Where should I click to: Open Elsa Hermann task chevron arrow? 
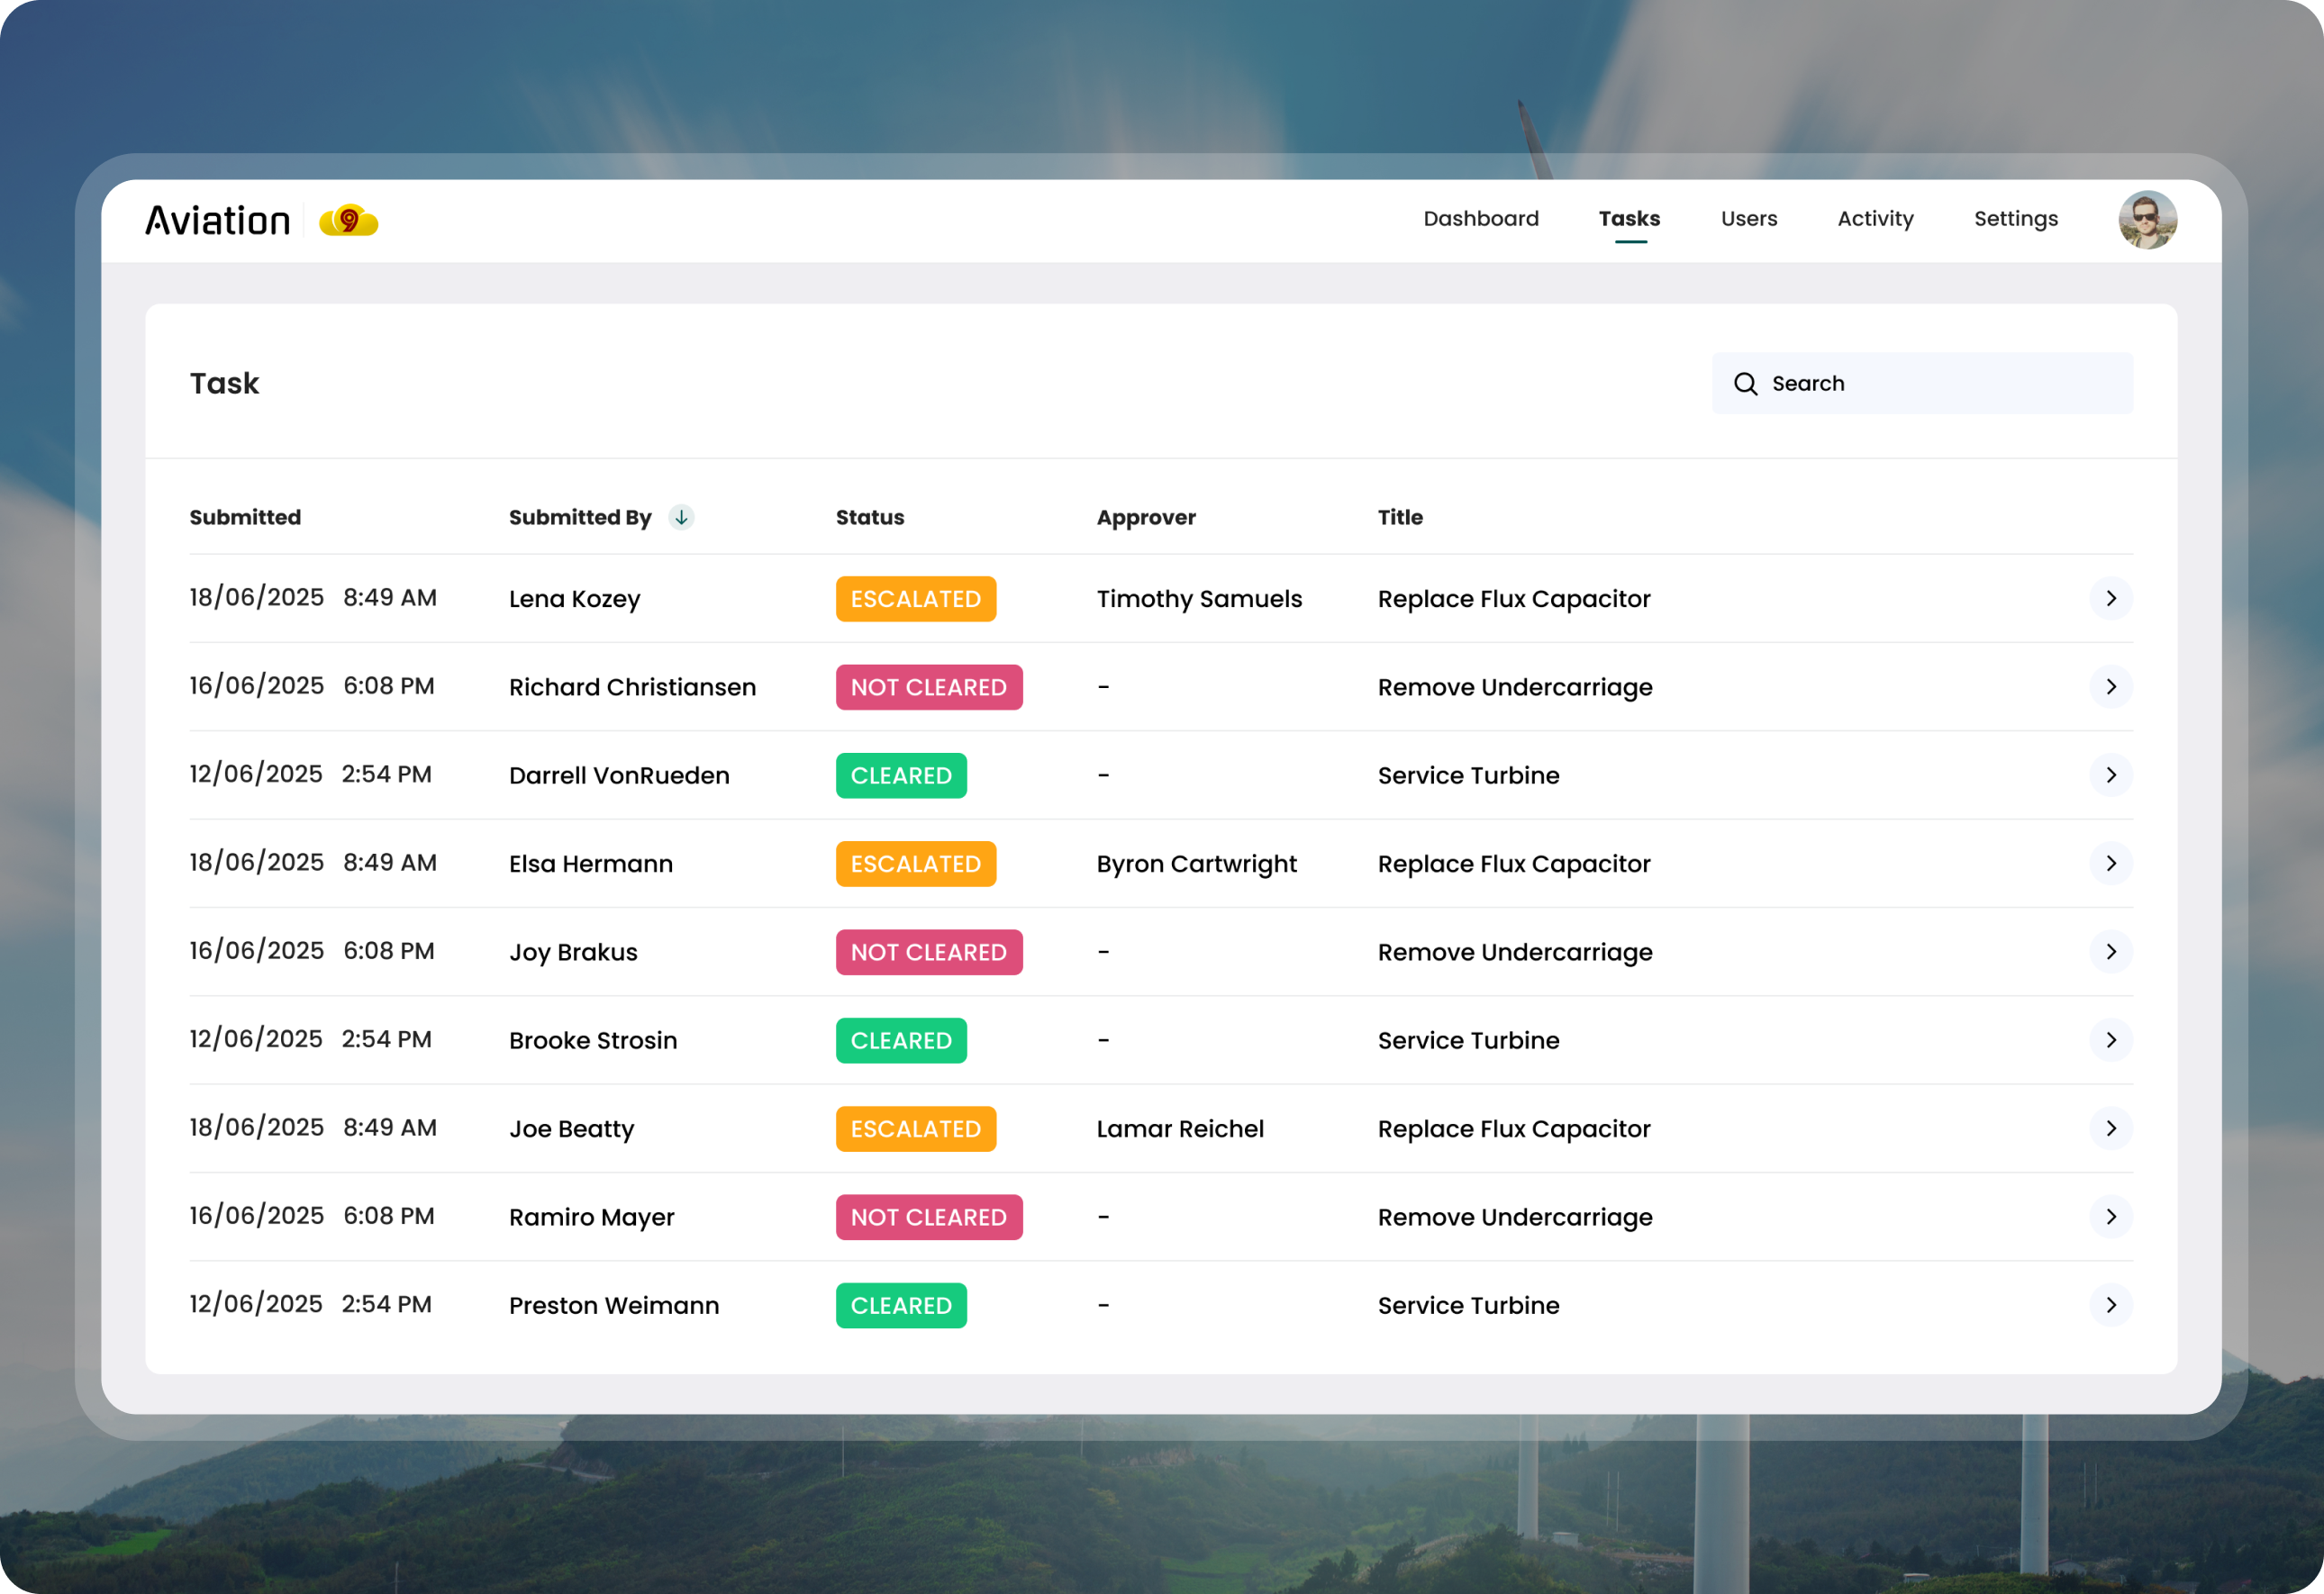click(x=2110, y=863)
